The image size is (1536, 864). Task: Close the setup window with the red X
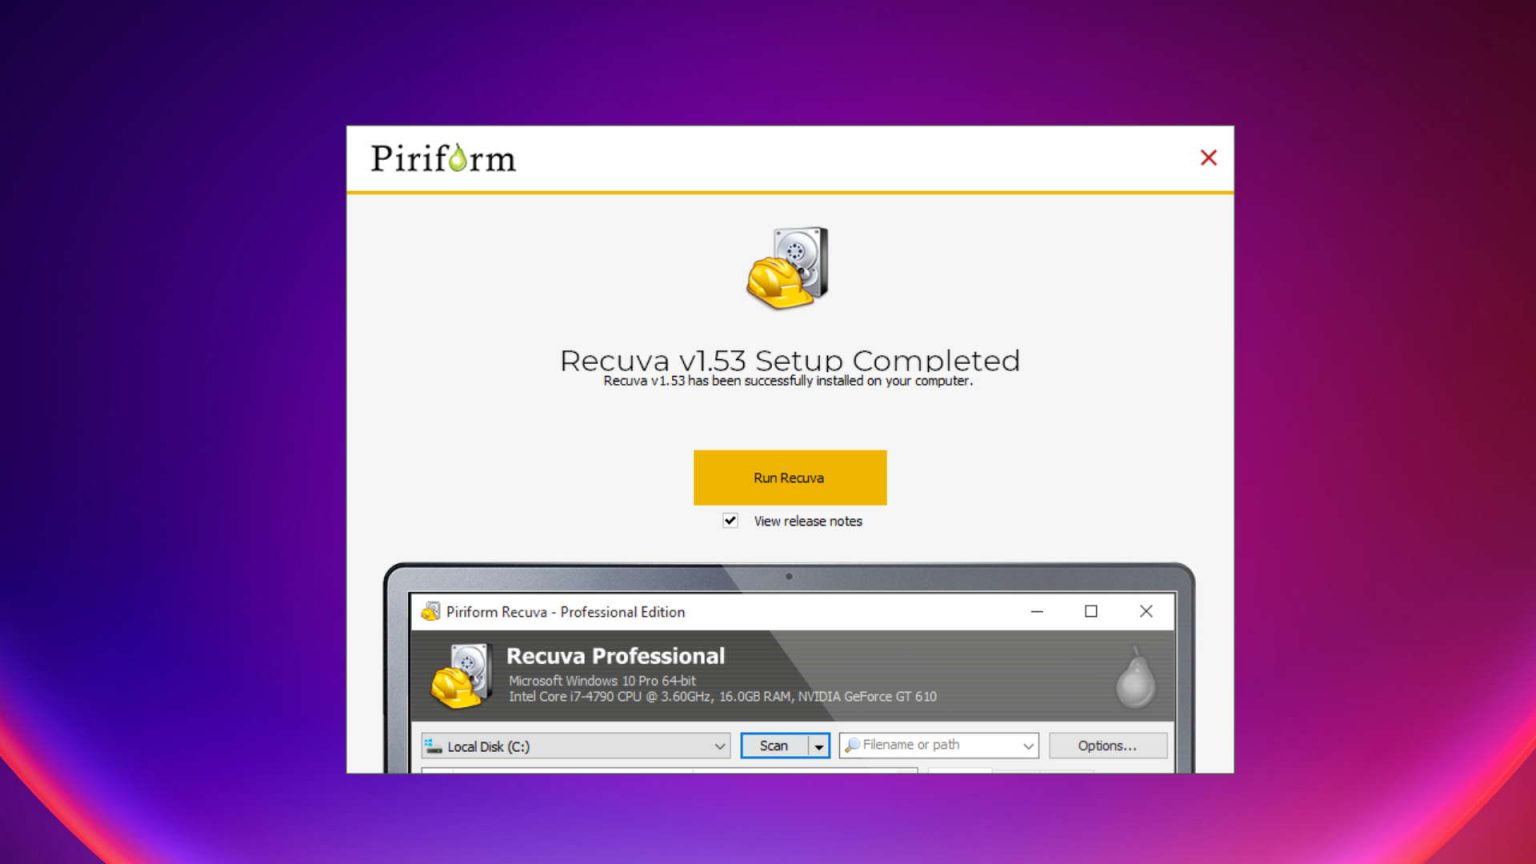point(1208,157)
